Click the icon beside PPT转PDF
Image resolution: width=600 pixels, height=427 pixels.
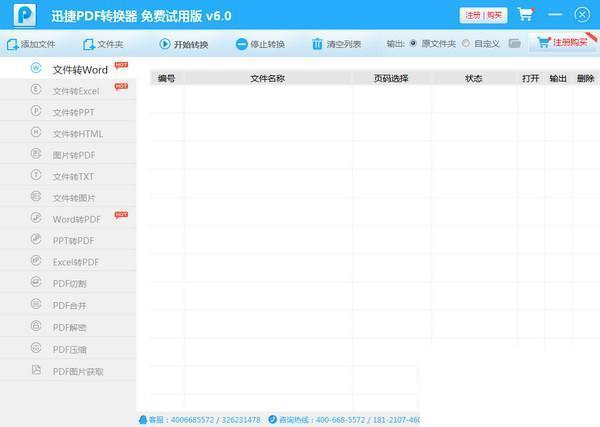[36, 240]
